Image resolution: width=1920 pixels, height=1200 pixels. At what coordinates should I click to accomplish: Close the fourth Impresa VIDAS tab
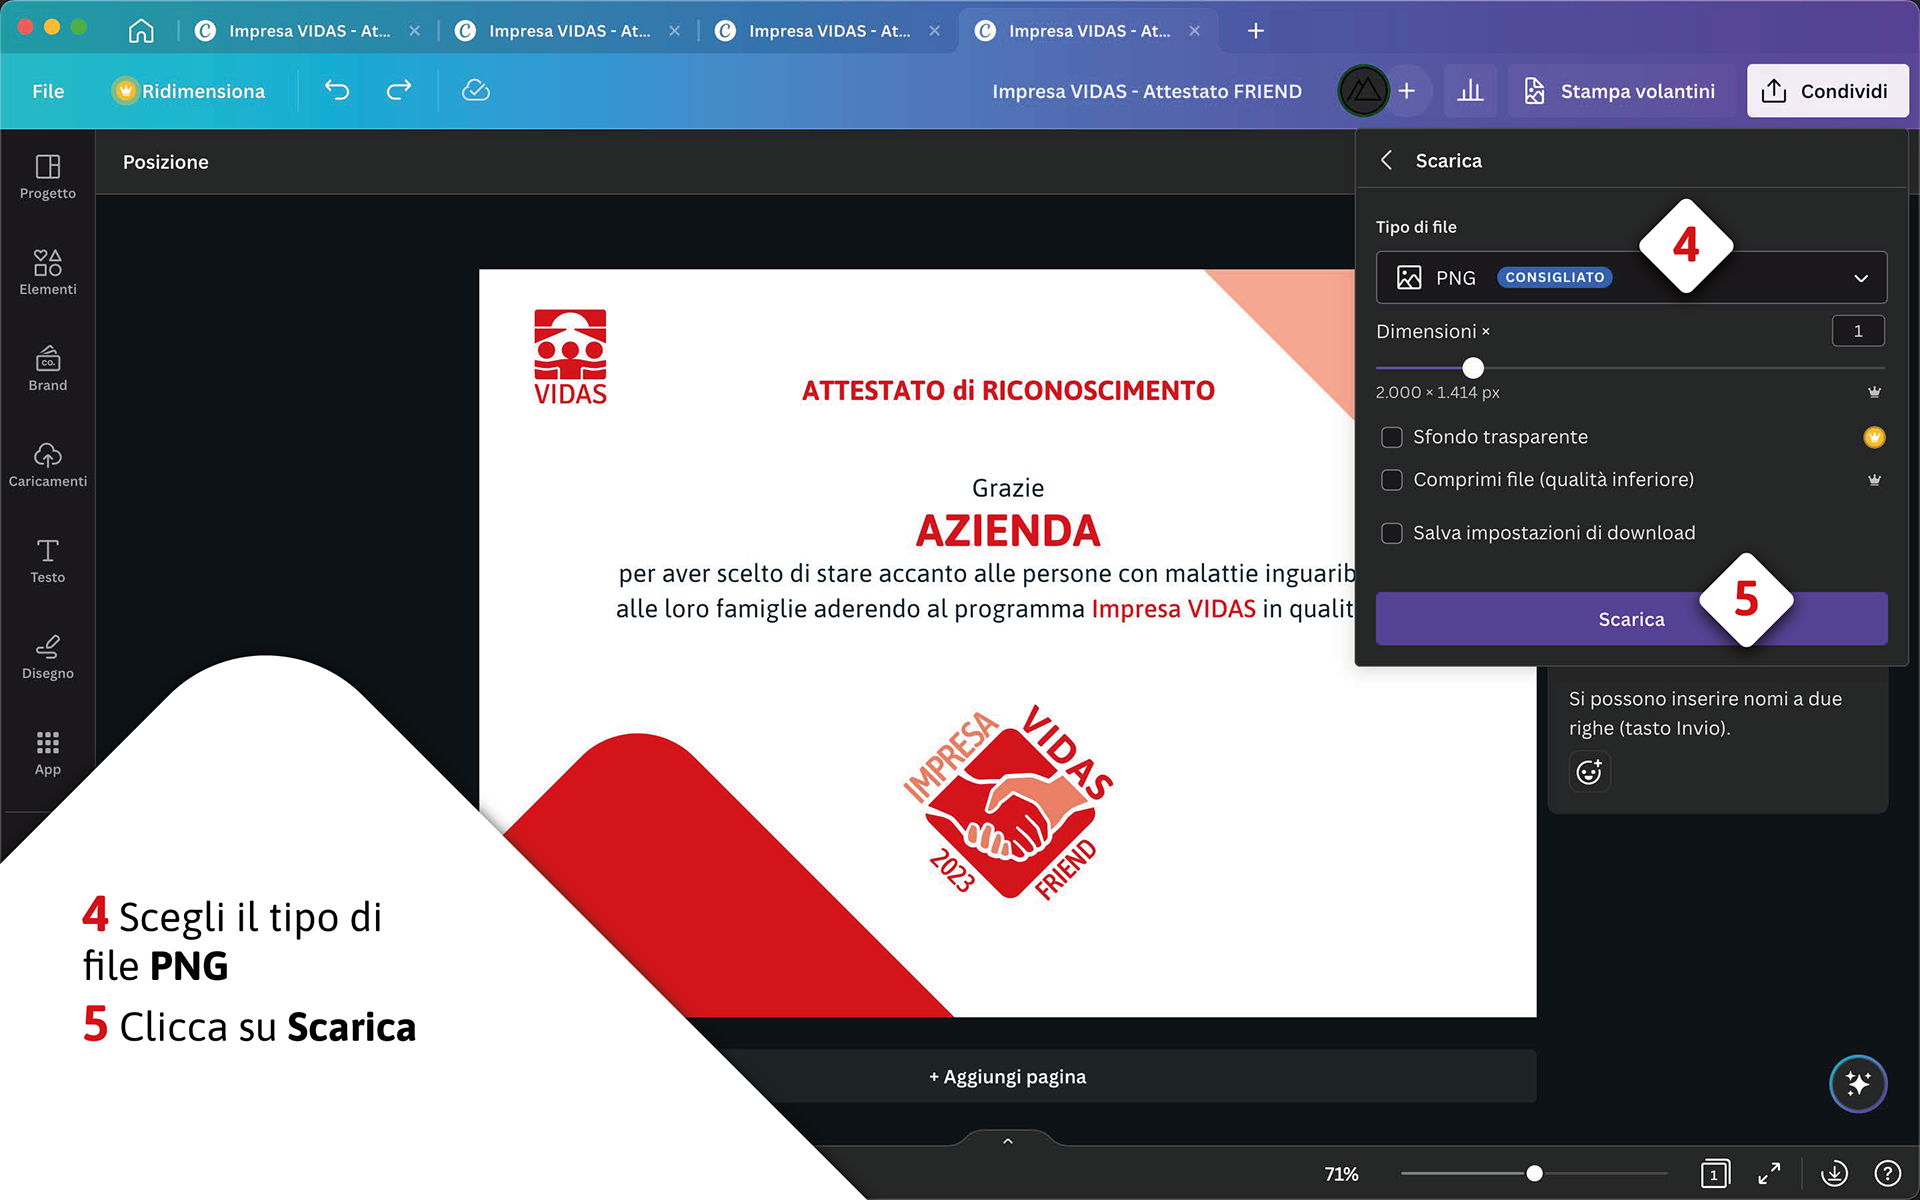pos(1194,31)
